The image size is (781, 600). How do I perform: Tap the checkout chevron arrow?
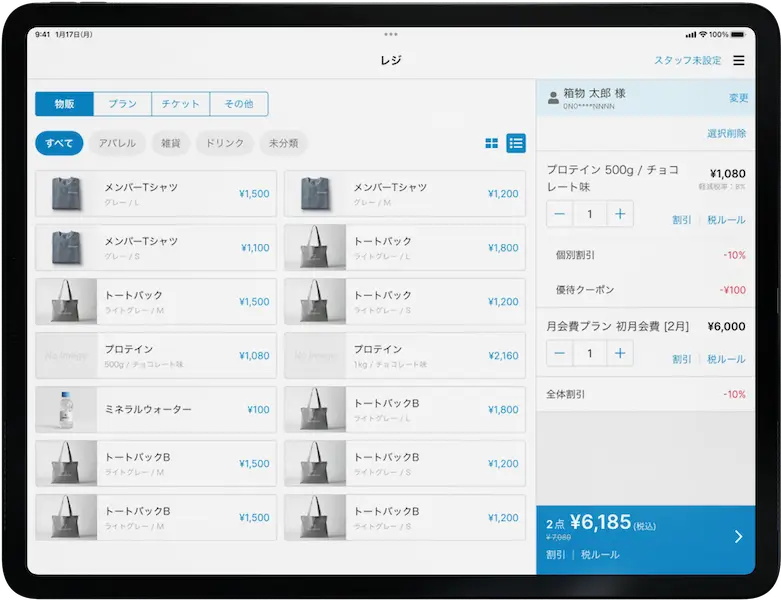point(739,536)
